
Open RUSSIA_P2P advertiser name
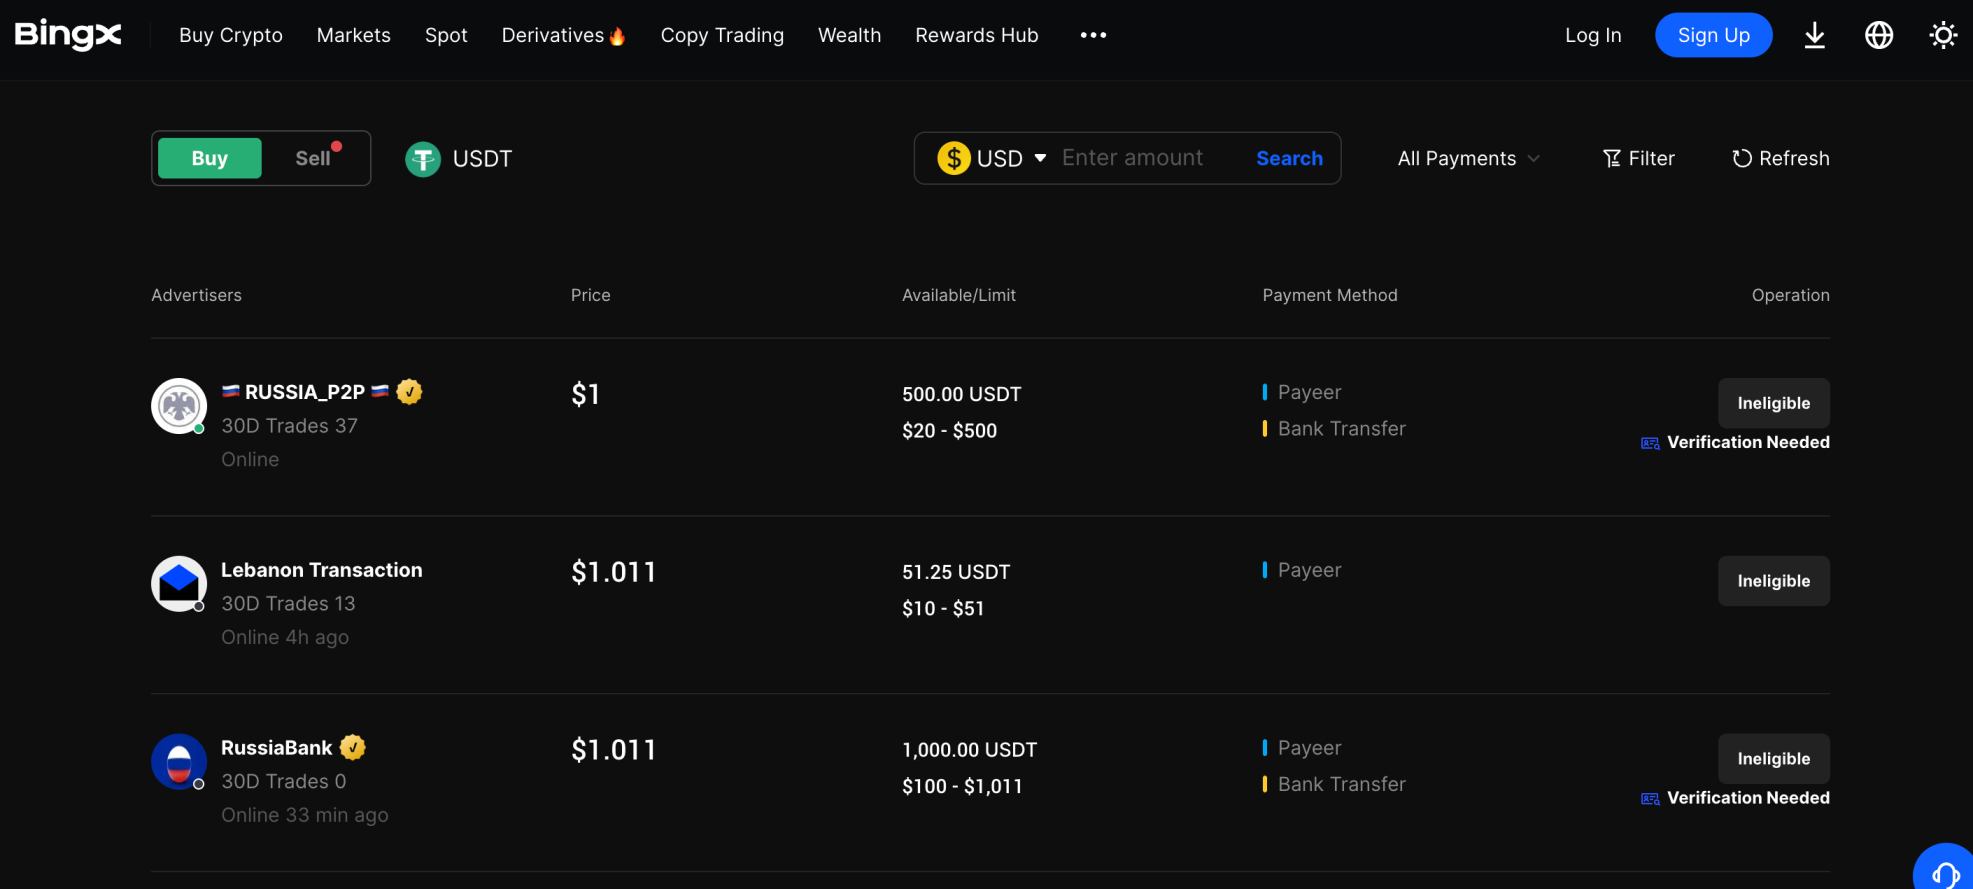click(305, 392)
